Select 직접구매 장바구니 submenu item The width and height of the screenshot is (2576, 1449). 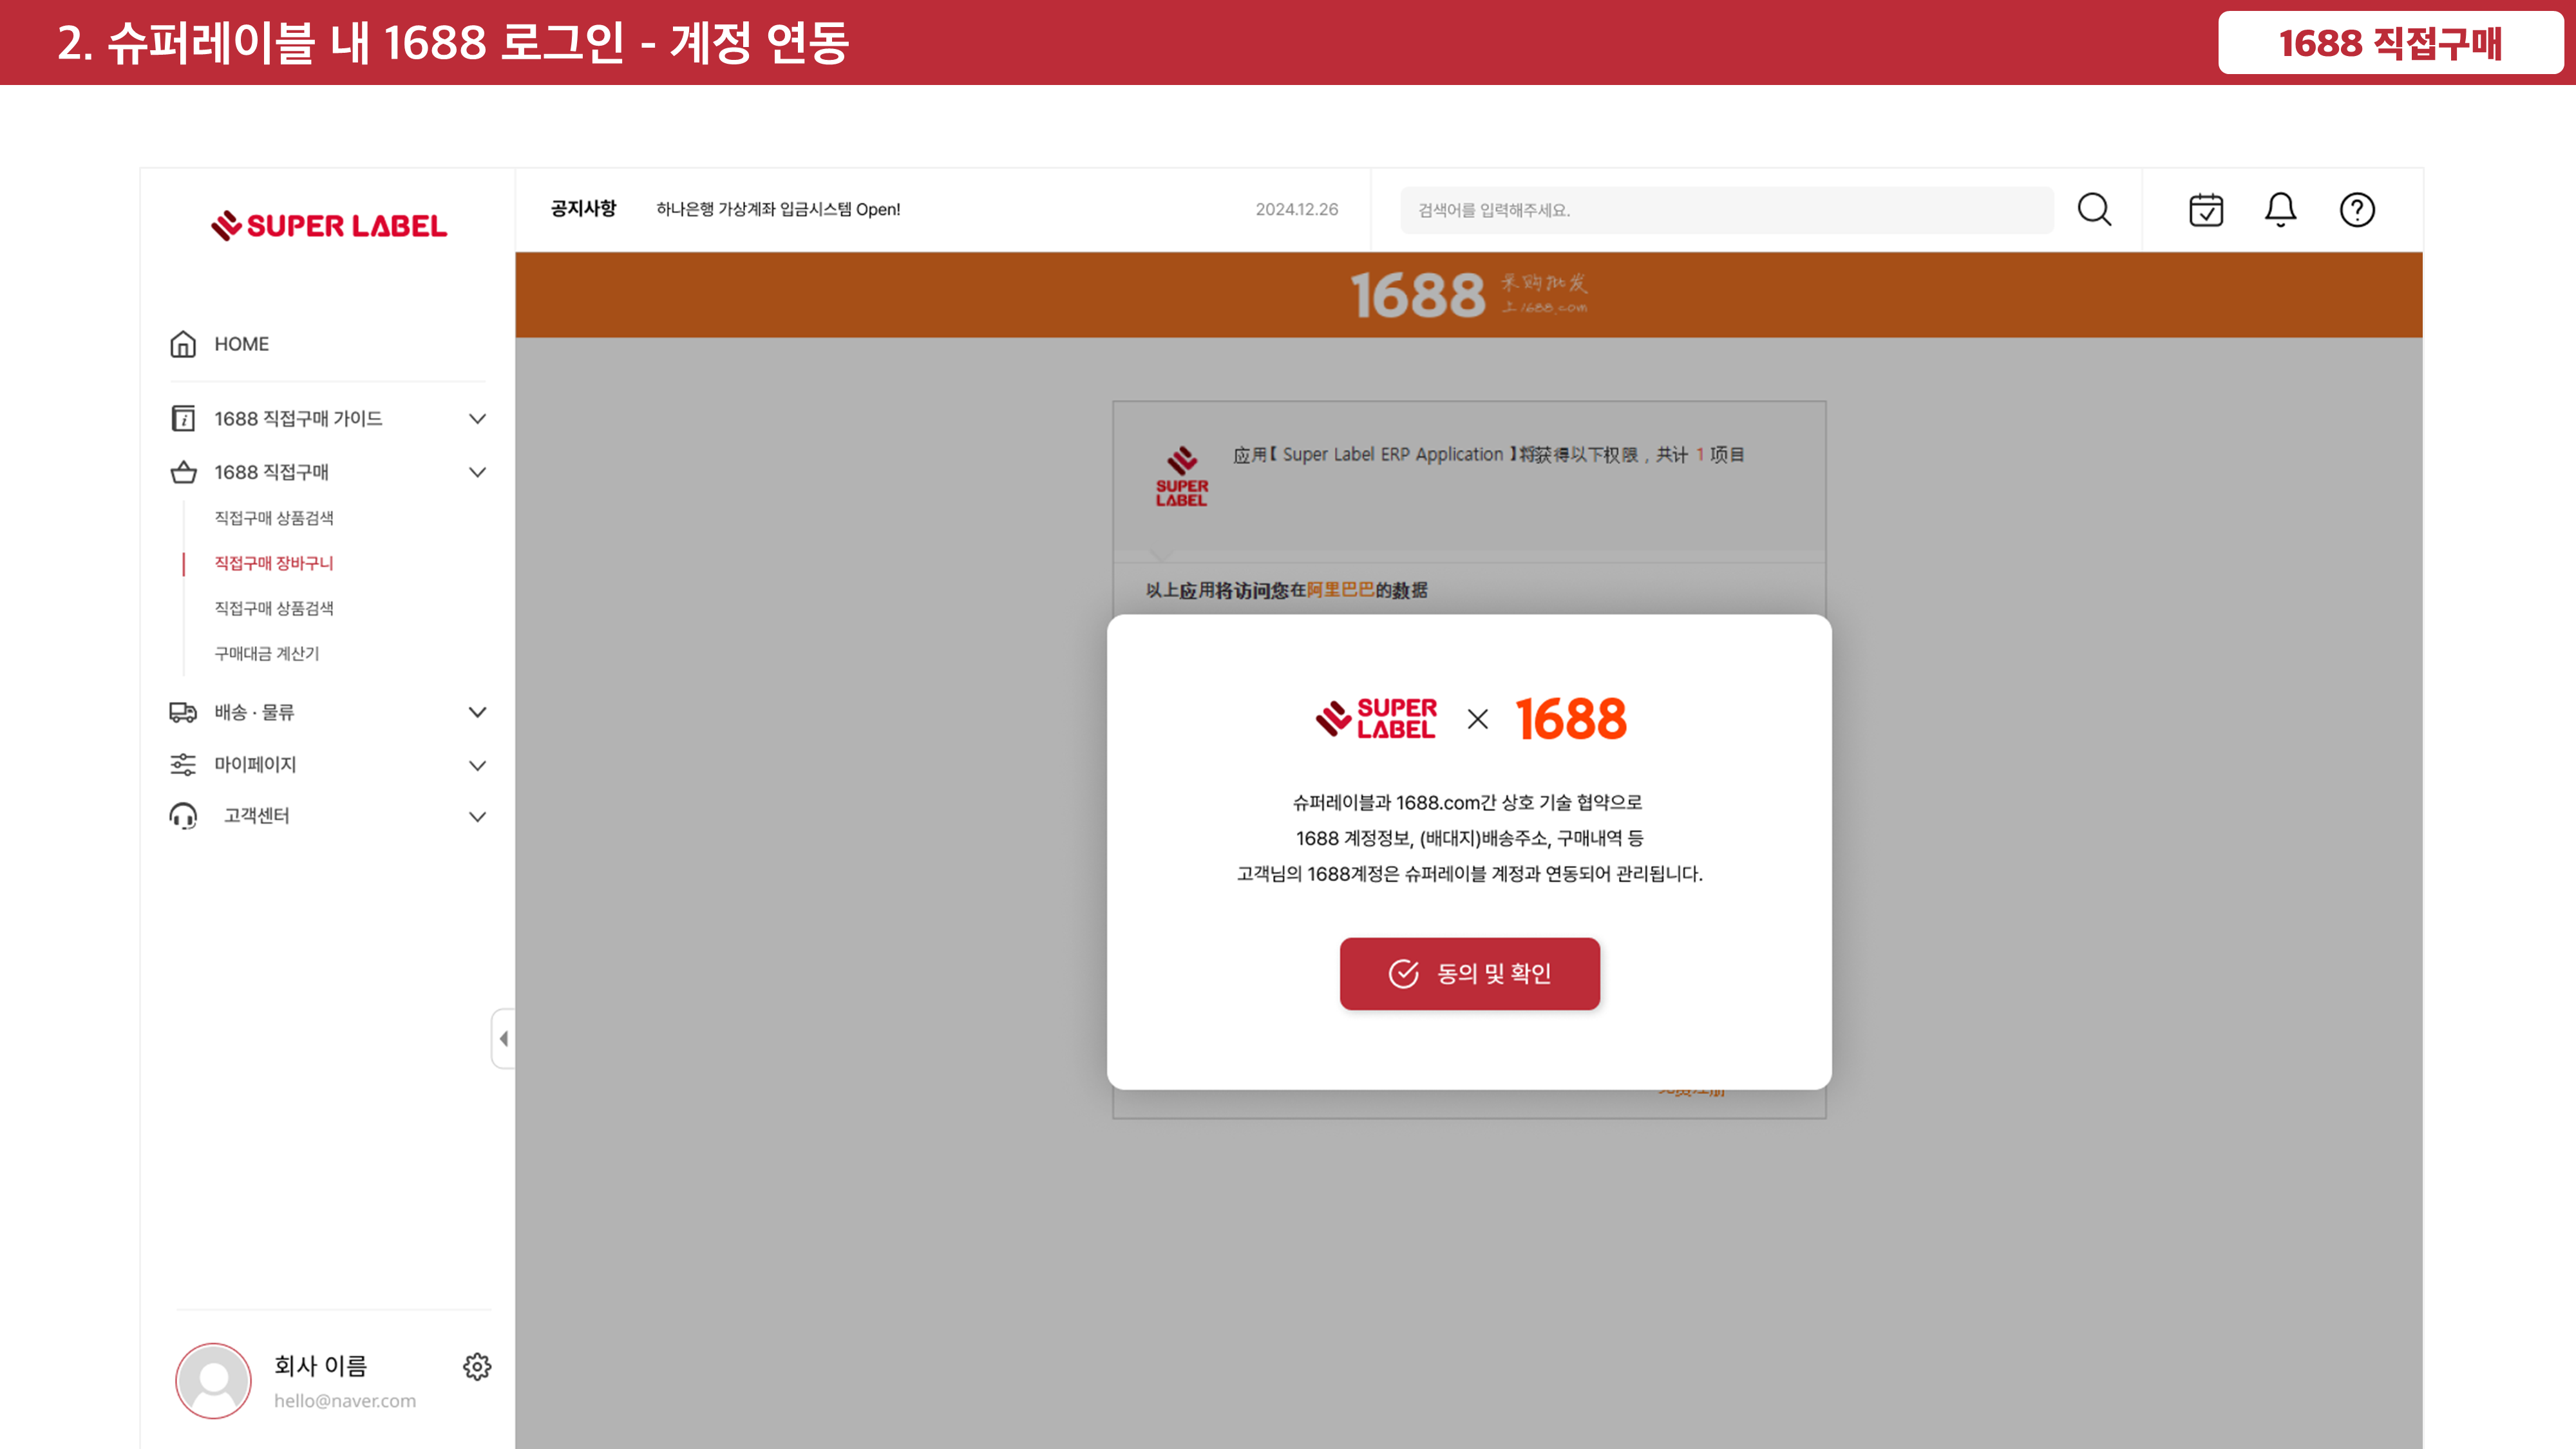(x=274, y=563)
